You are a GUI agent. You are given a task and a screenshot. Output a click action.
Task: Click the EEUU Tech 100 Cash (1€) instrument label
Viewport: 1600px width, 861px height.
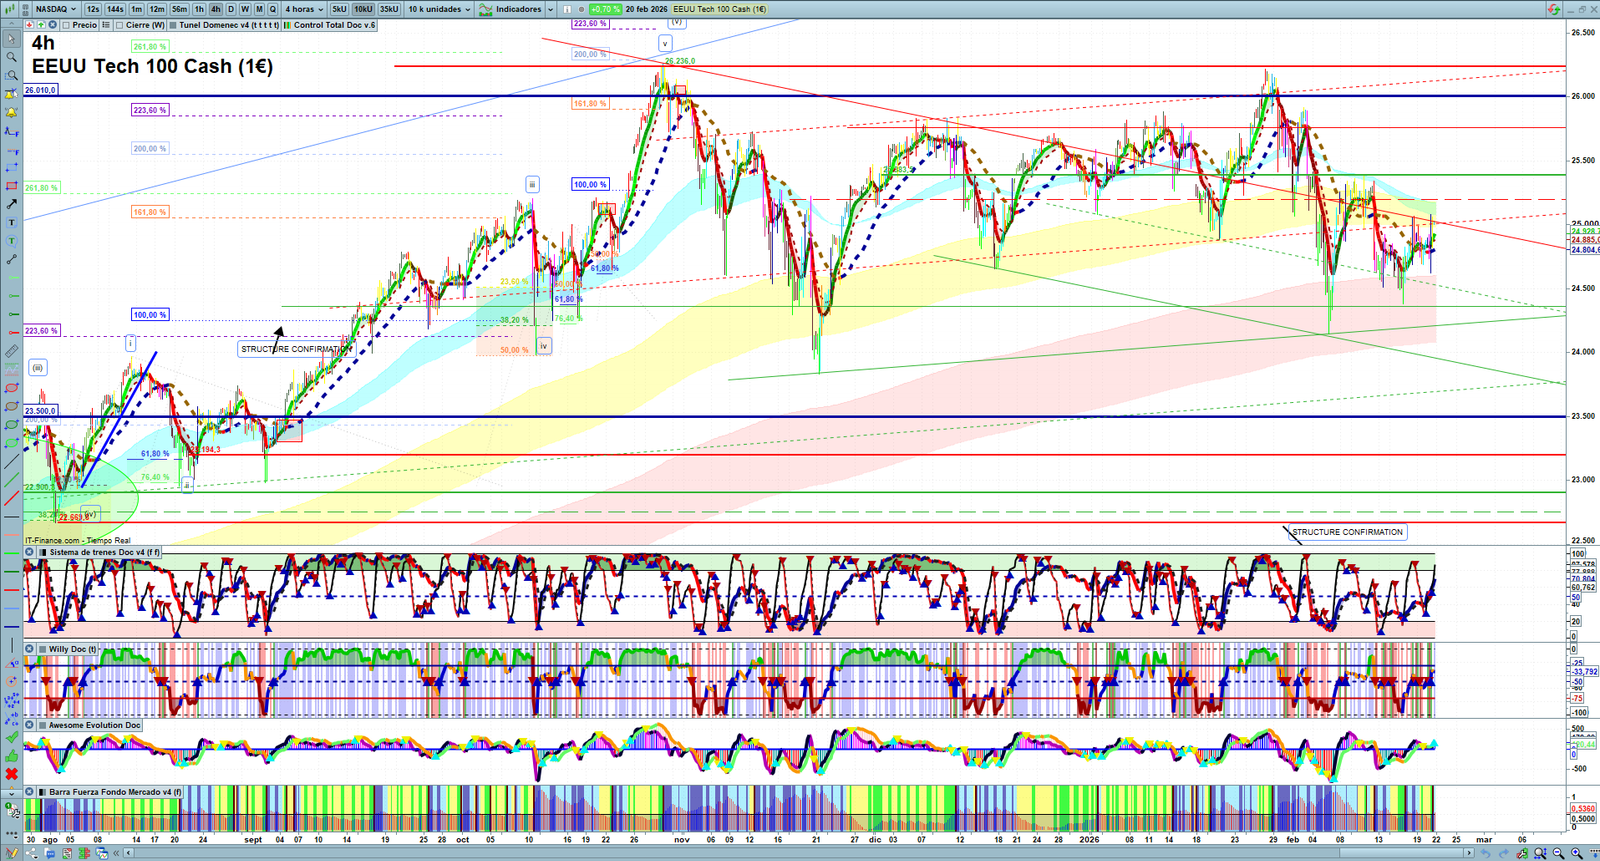tap(720, 9)
